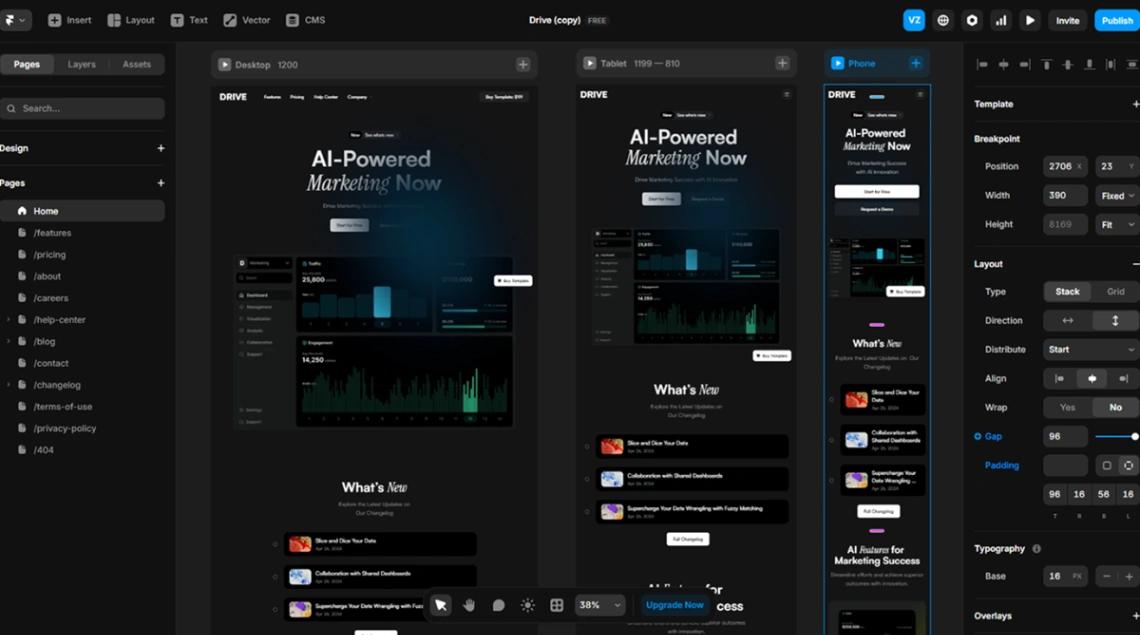This screenshot has width=1140, height=635.
Task: Select the Home page
Action: 82,211
